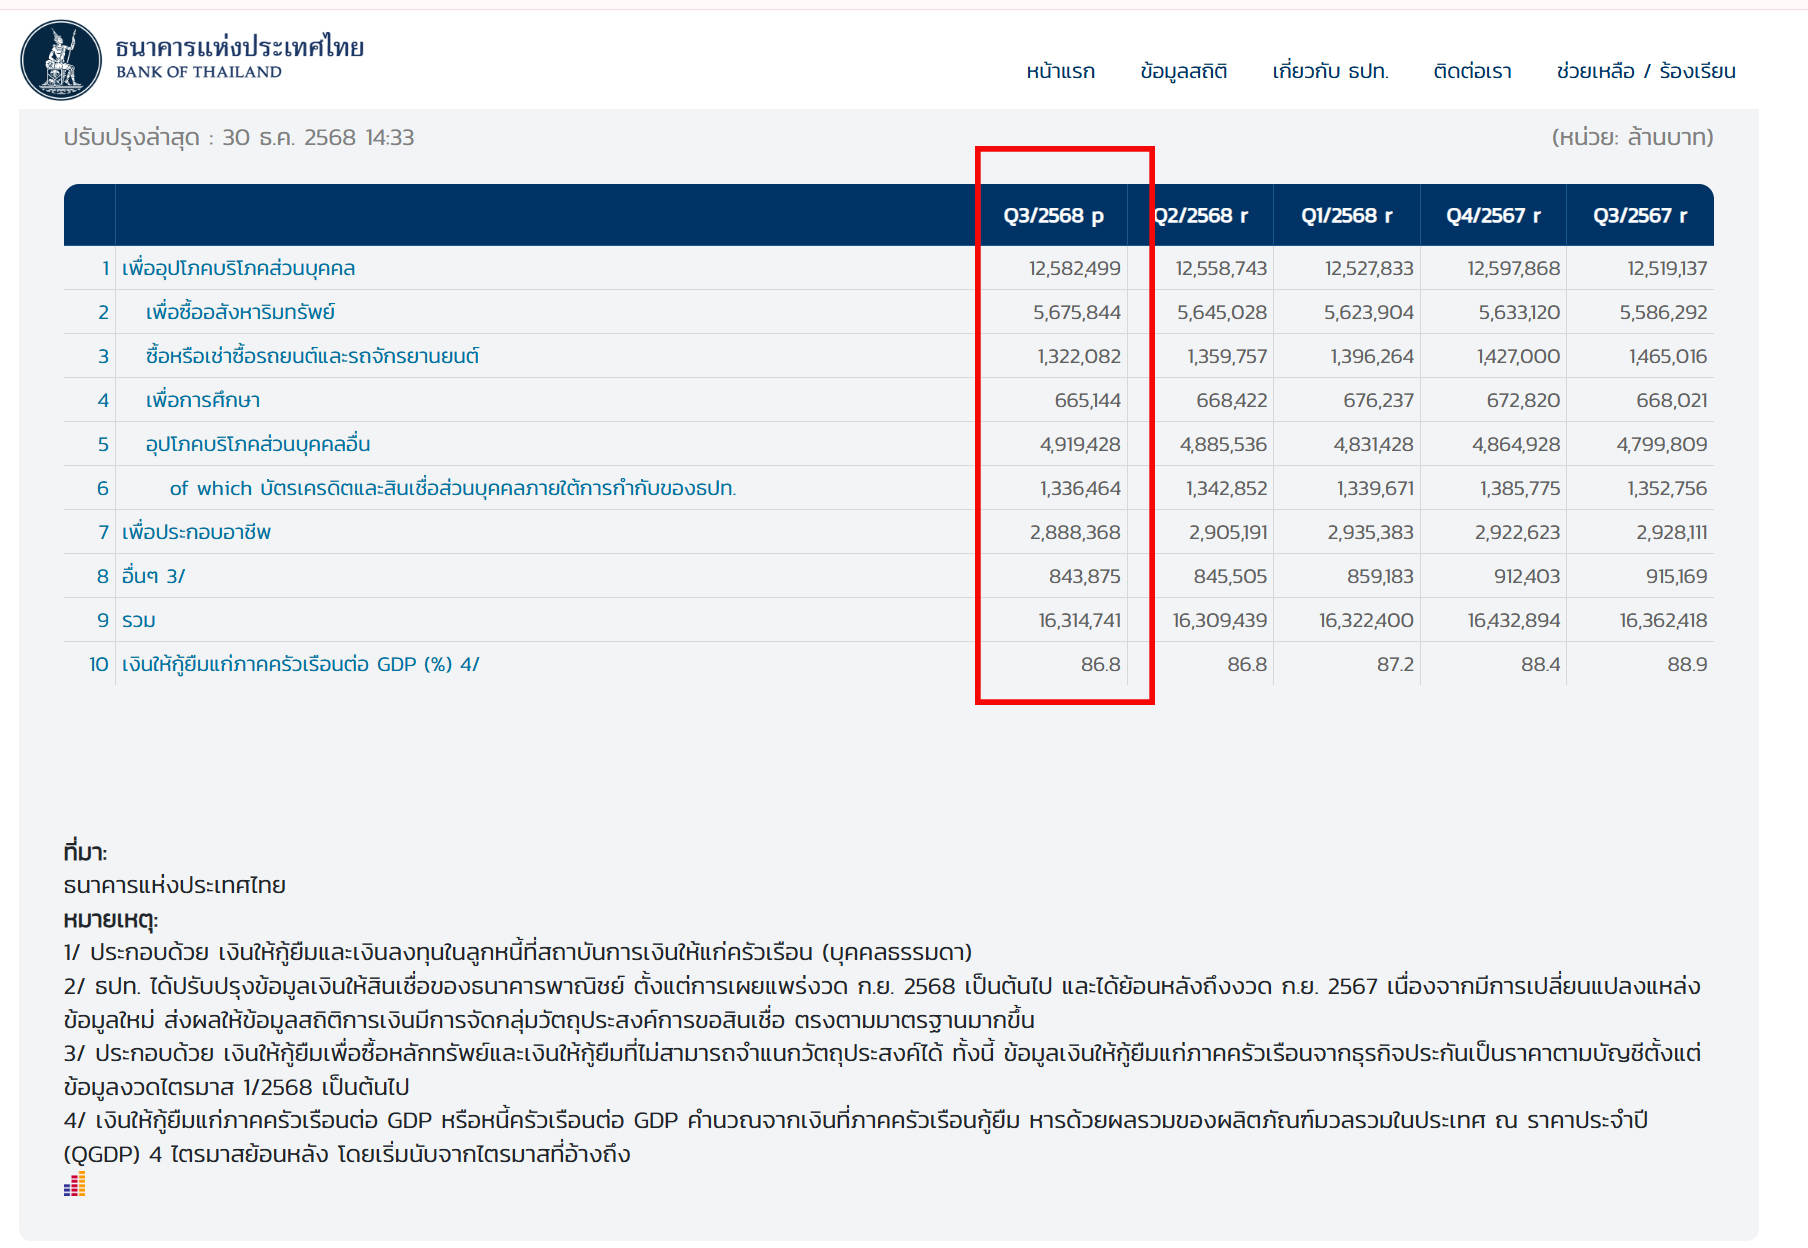This screenshot has height=1248, width=1808.
Task: Click the small colored chart icon below the notes
Action: (x=74, y=1185)
